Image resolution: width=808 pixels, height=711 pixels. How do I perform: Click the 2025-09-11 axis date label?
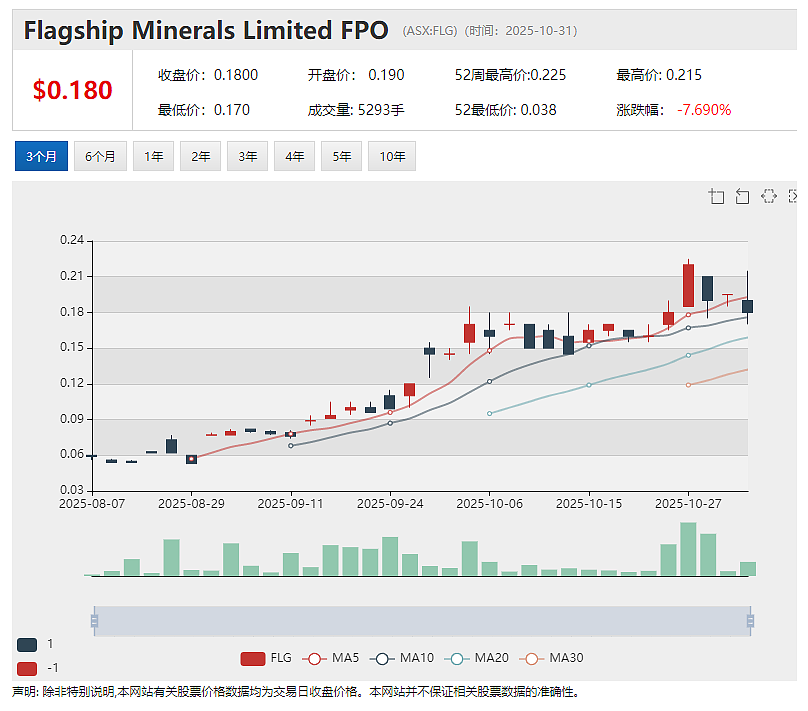(x=291, y=503)
